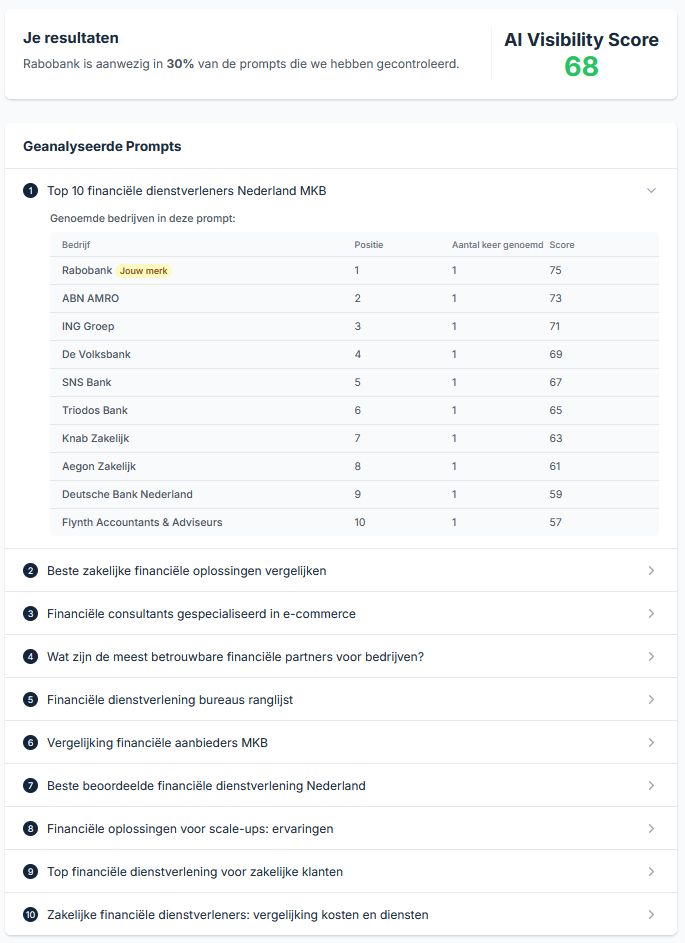Click Flynth's position value 10
Screen dimensions: 685x943
click(x=360, y=522)
